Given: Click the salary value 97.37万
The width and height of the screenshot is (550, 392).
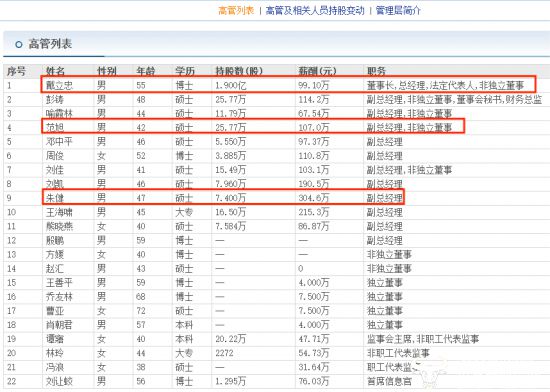Looking at the screenshot, I should (x=314, y=142).
